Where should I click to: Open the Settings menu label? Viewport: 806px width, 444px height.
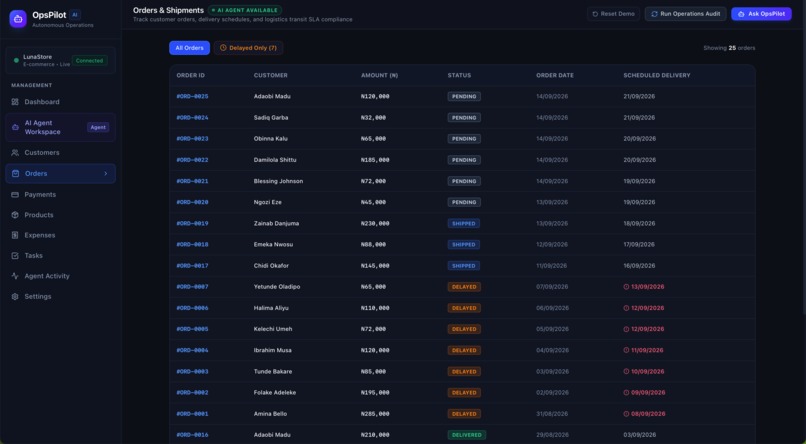(x=38, y=297)
